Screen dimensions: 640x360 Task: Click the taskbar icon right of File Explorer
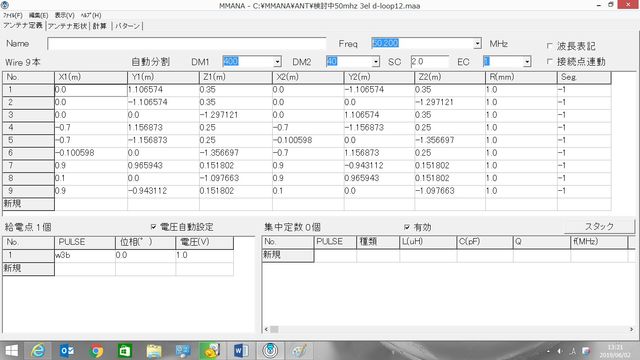coord(183,351)
